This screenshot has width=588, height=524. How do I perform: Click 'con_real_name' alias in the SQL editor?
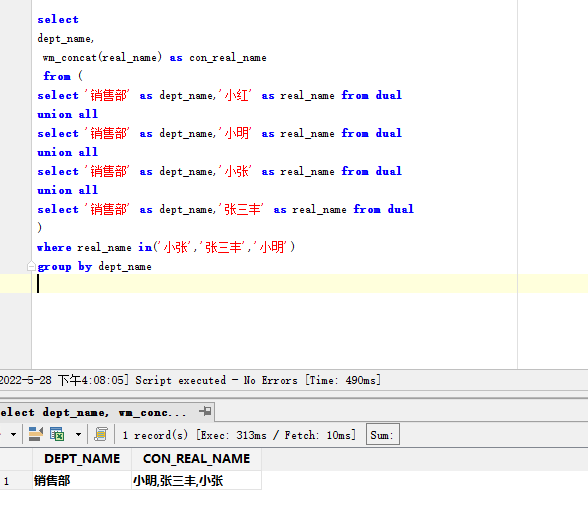[x=228, y=58]
